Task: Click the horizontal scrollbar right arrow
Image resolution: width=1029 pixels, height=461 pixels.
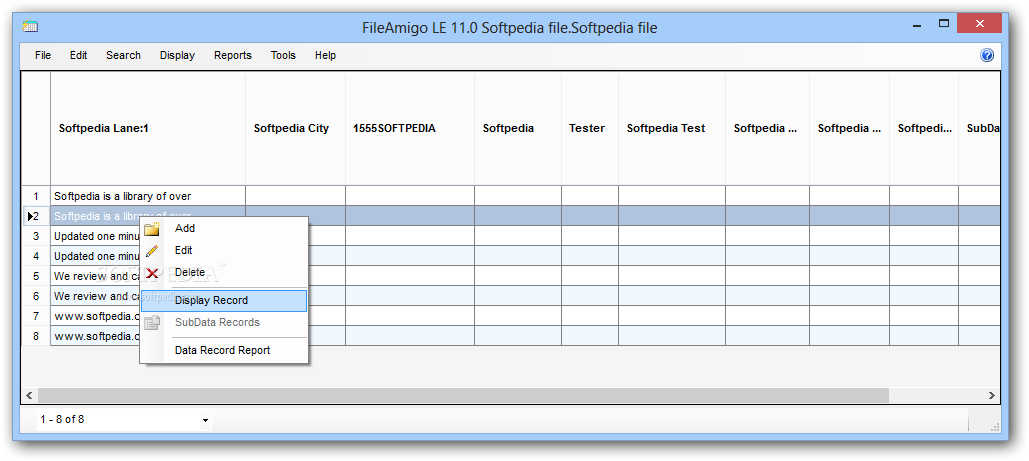Action: (x=992, y=395)
